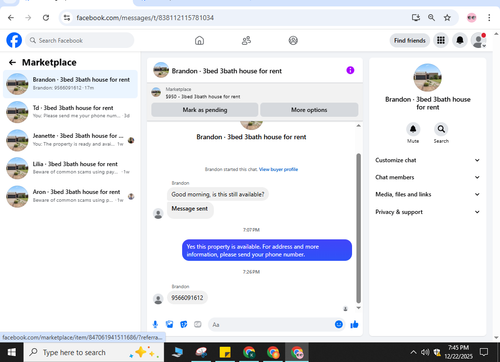Open the Facebook menu grid icon

point(441,40)
